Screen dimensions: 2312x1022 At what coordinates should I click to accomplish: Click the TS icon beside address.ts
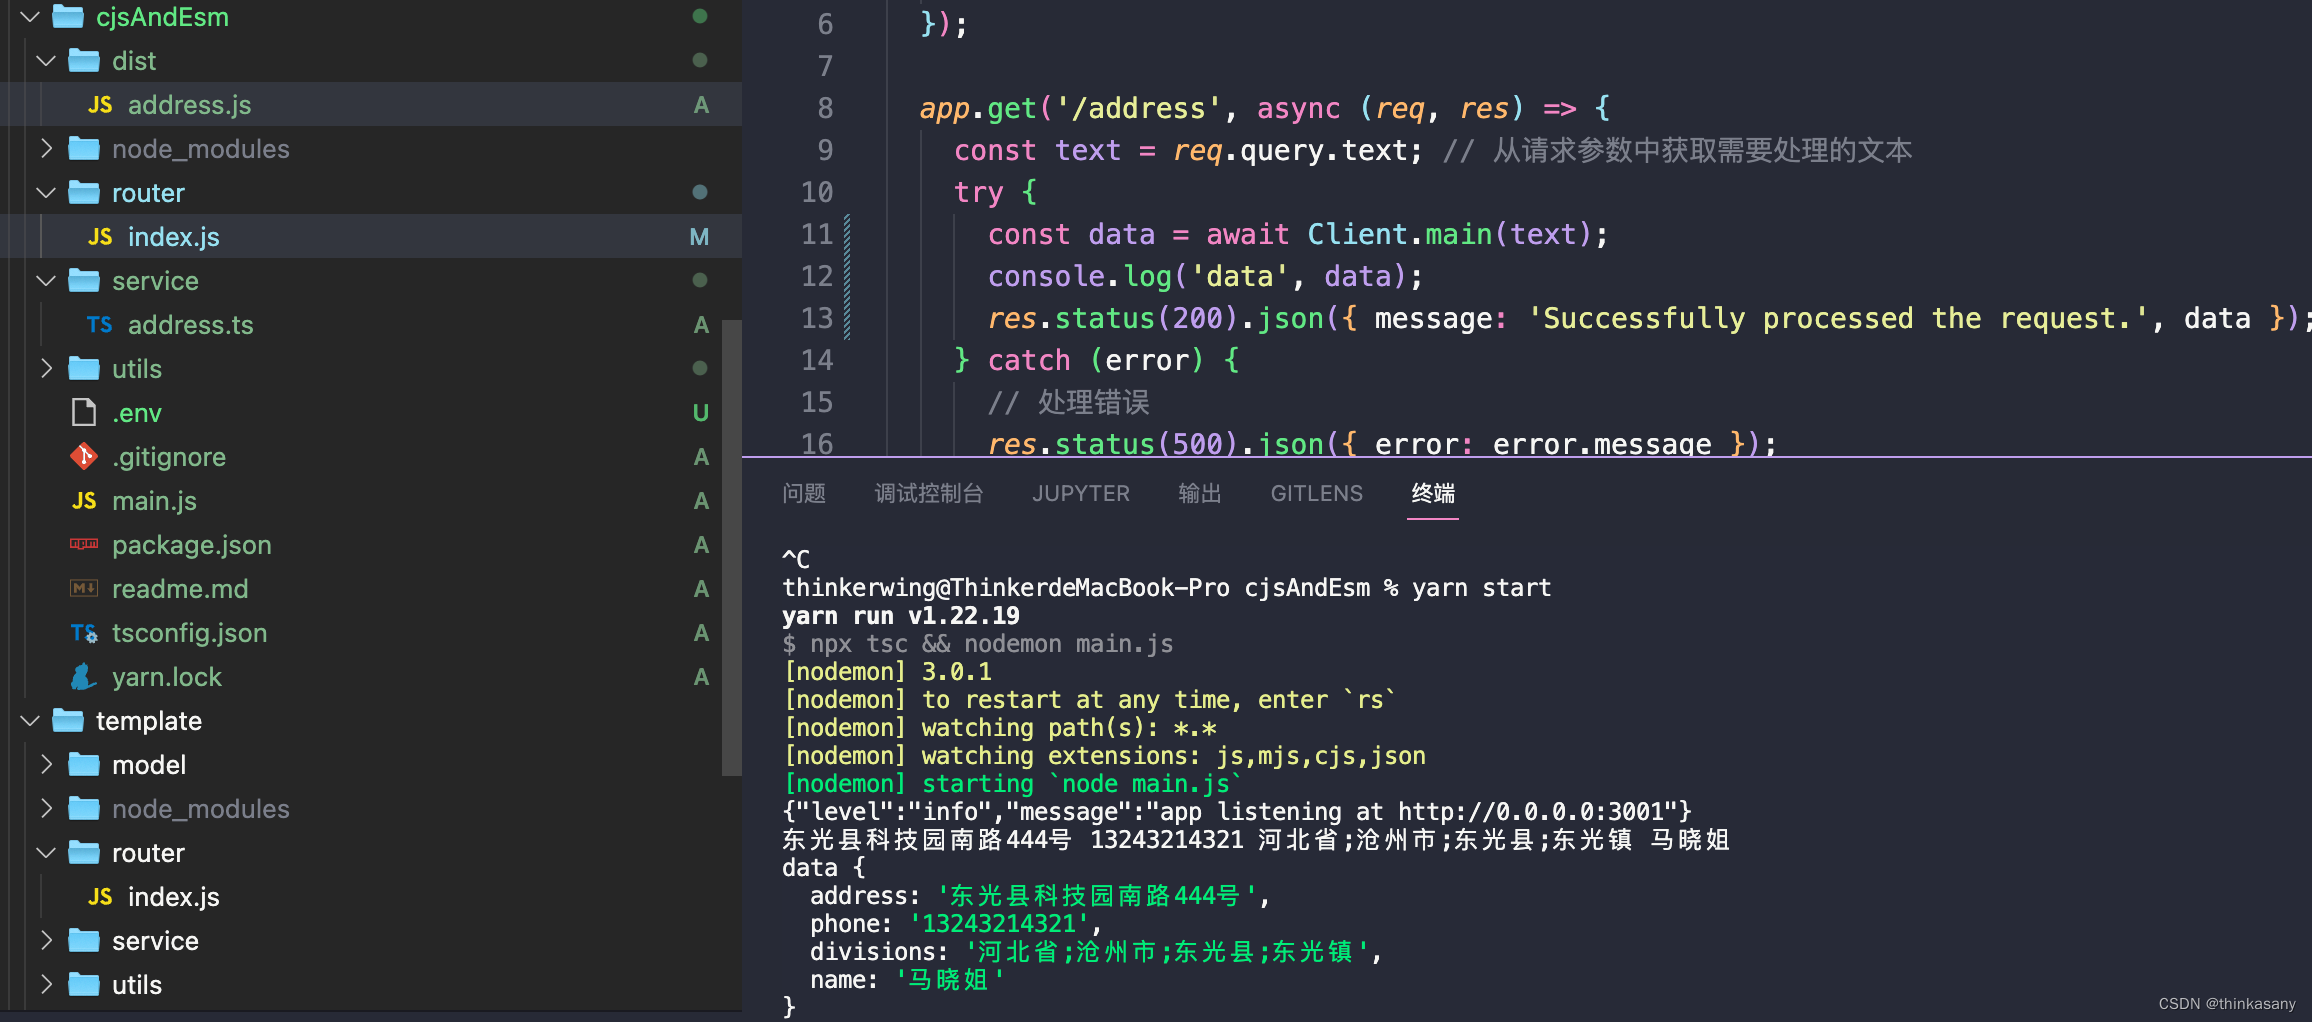pos(100,324)
